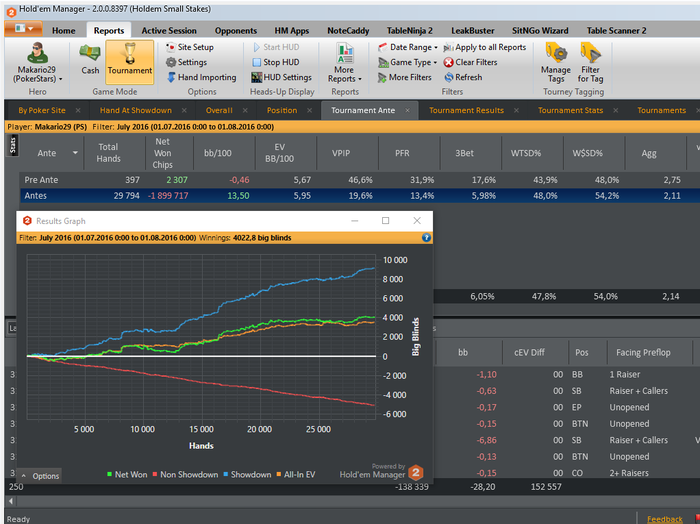
Task: Click Refresh in Filters group
Action: click(x=463, y=77)
